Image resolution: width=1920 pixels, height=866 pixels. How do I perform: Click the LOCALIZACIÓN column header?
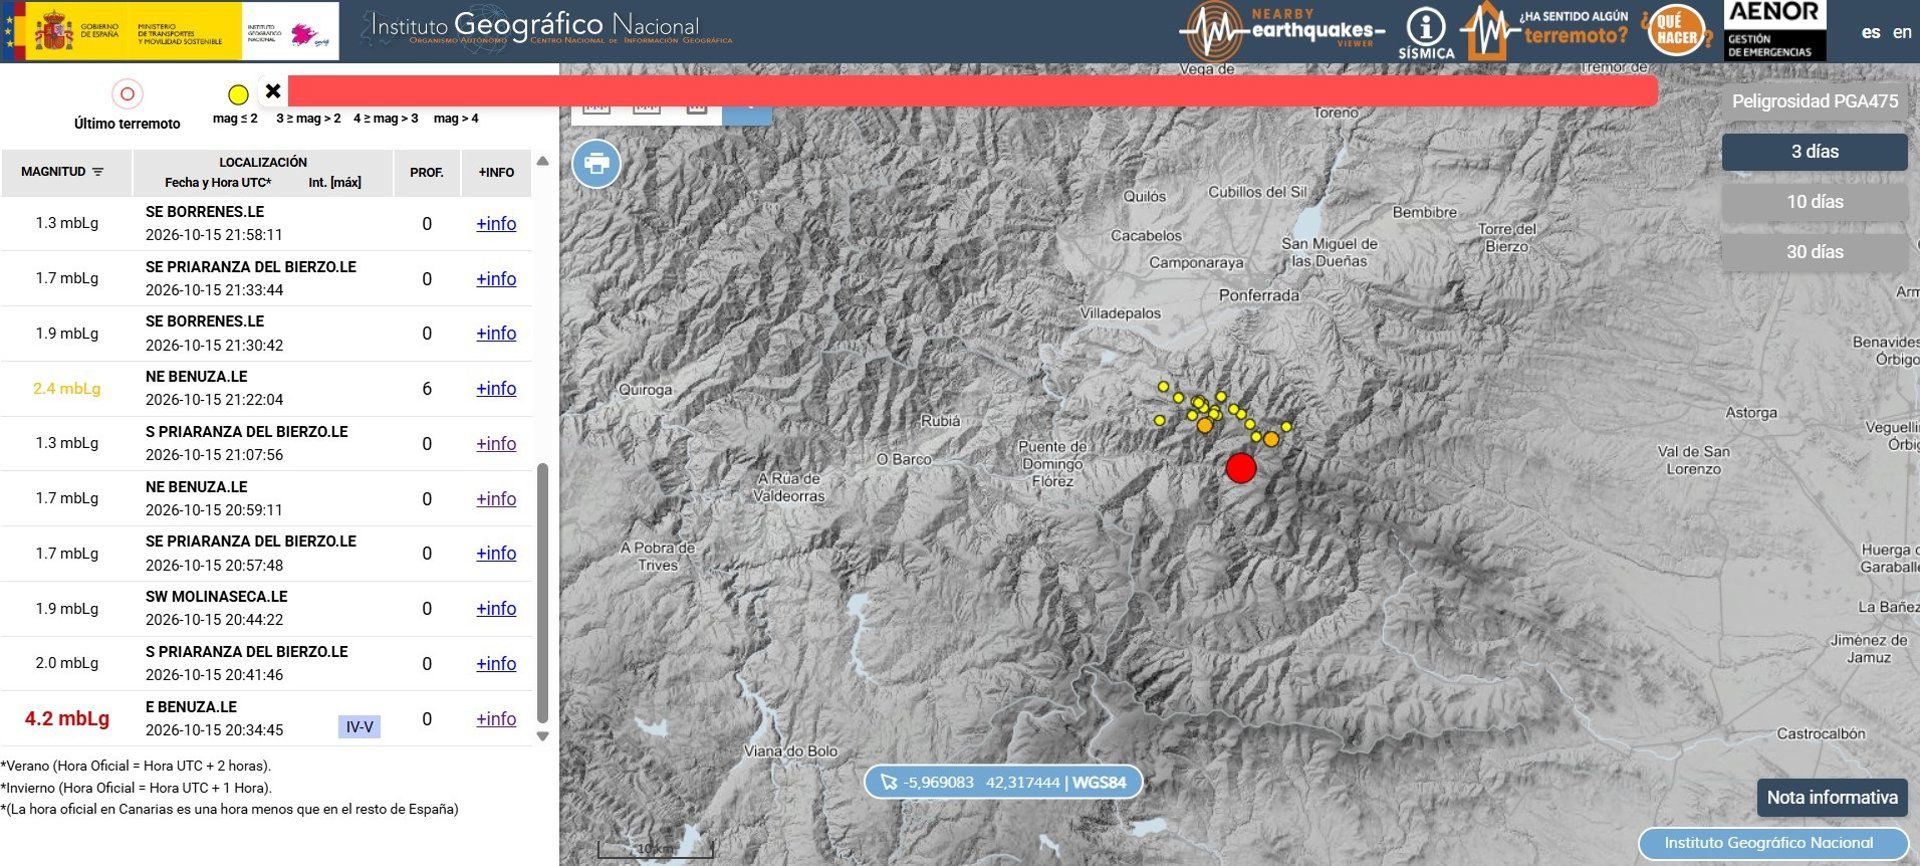(x=263, y=162)
